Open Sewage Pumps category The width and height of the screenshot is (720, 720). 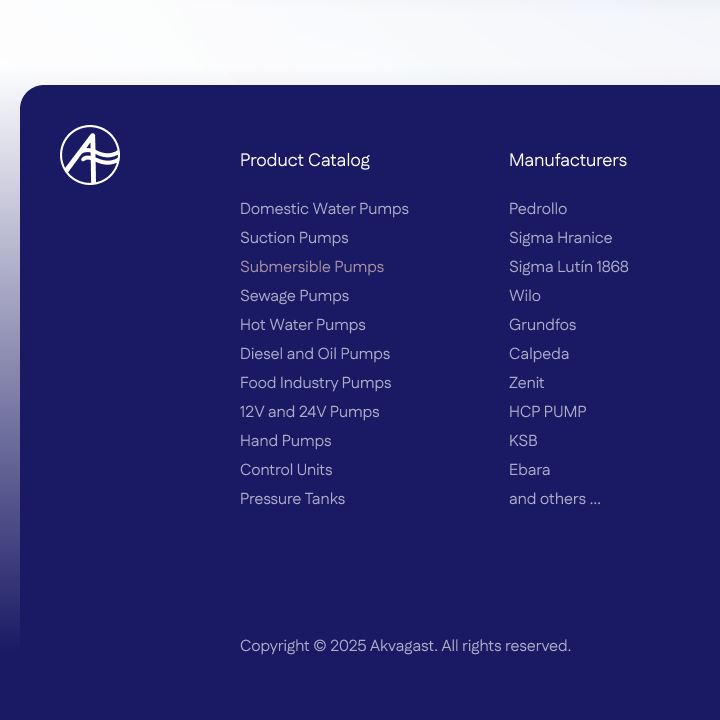tap(294, 296)
